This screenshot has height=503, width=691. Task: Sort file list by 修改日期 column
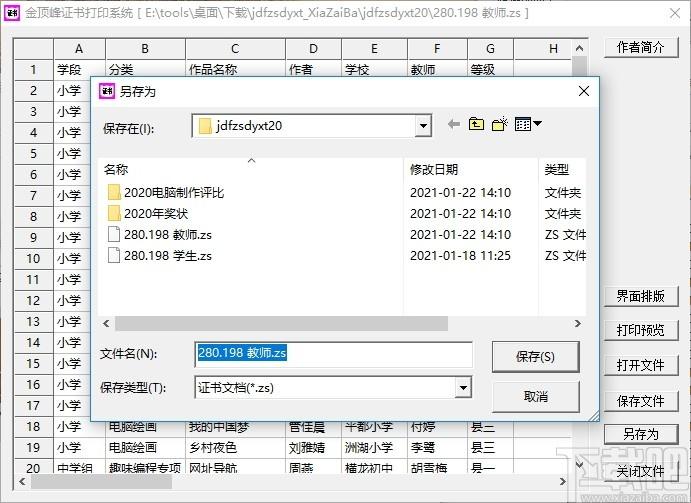click(434, 170)
